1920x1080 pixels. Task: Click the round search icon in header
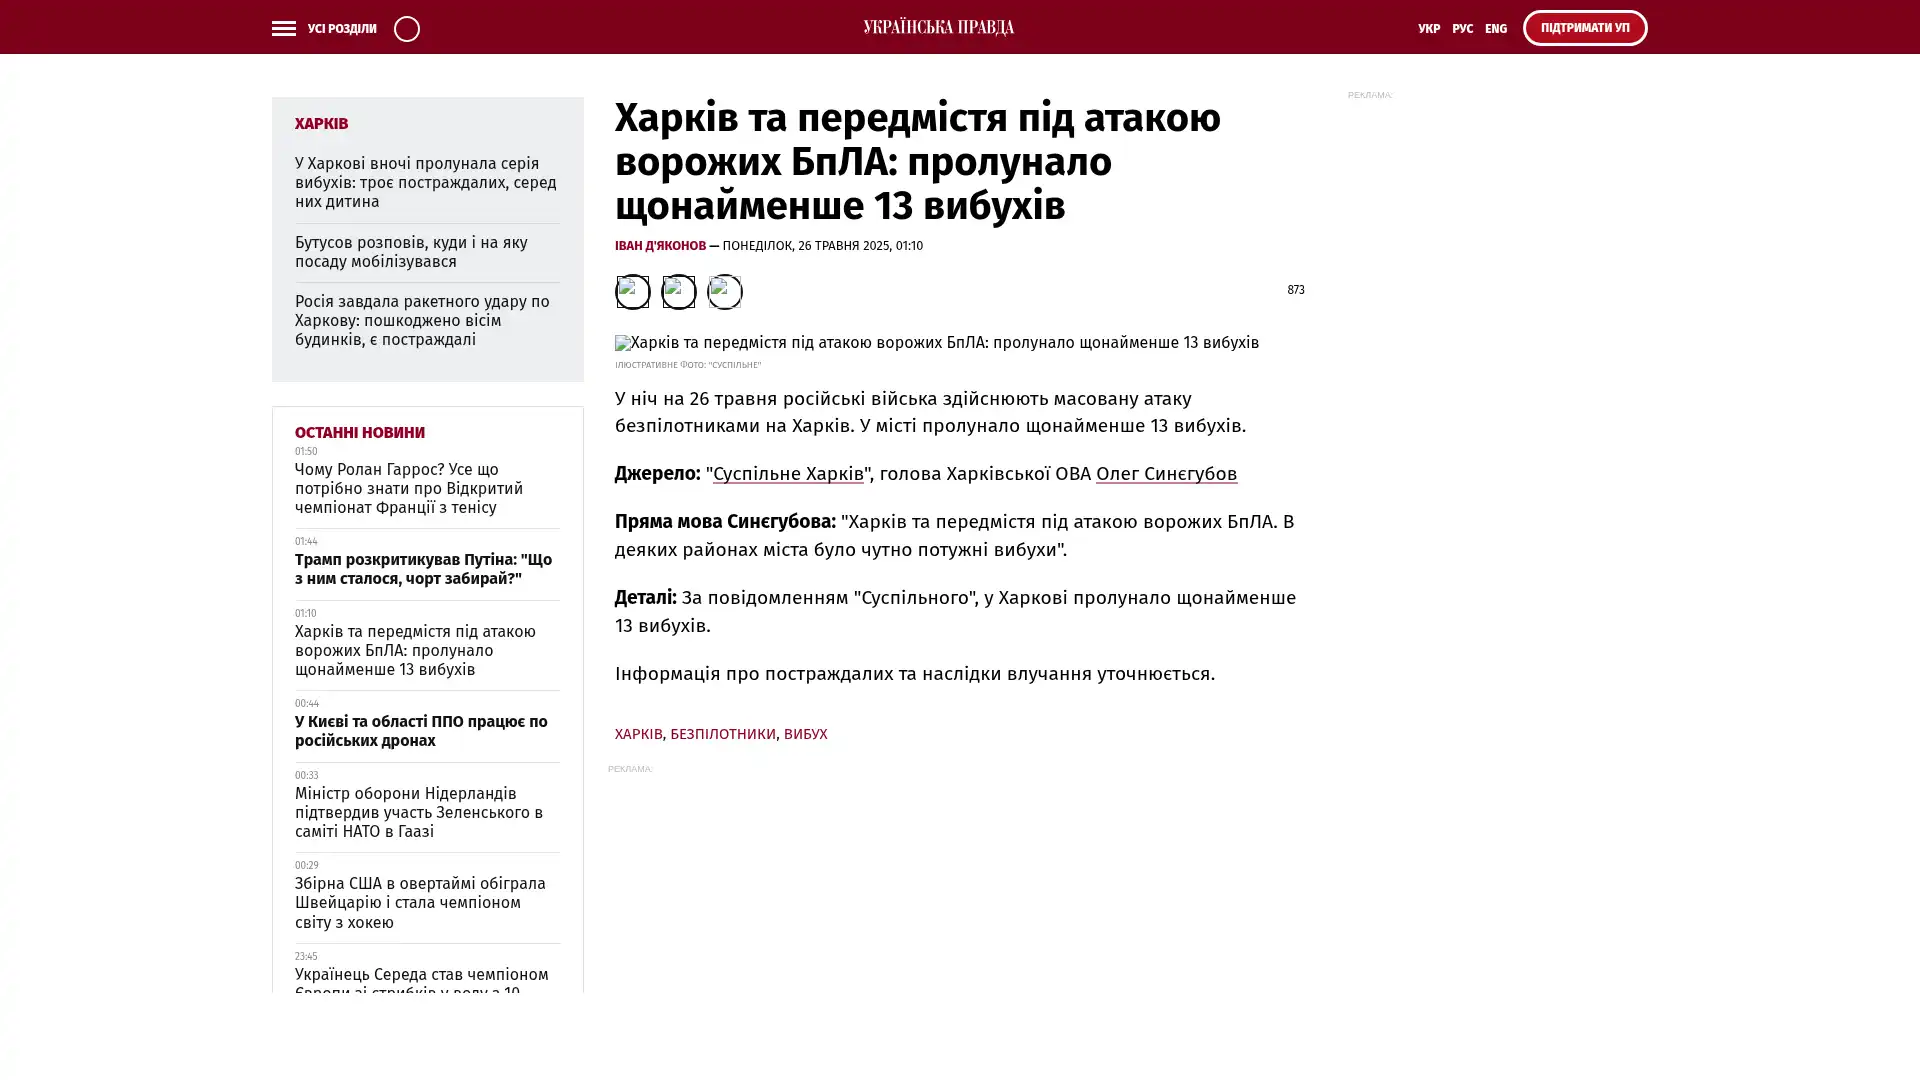pos(406,28)
